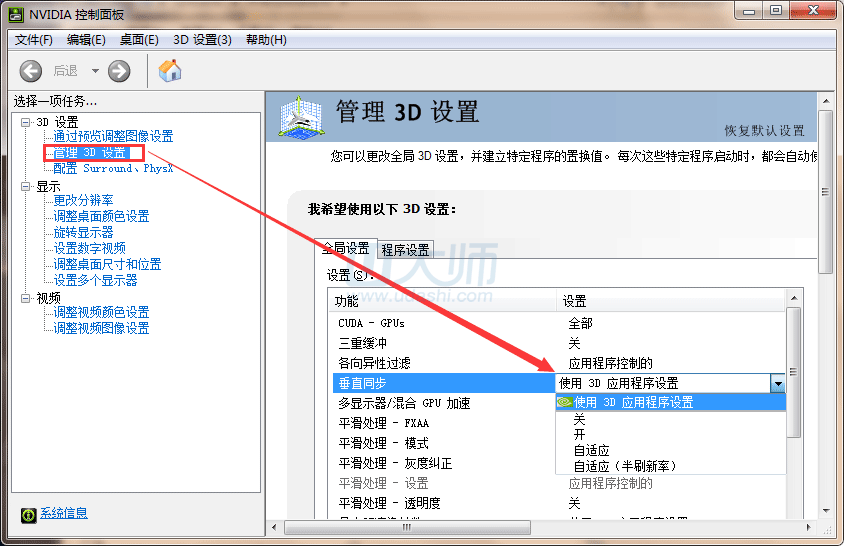Image resolution: width=844 pixels, height=546 pixels.
Task: Click the 系统信息 link
Action: (63, 513)
